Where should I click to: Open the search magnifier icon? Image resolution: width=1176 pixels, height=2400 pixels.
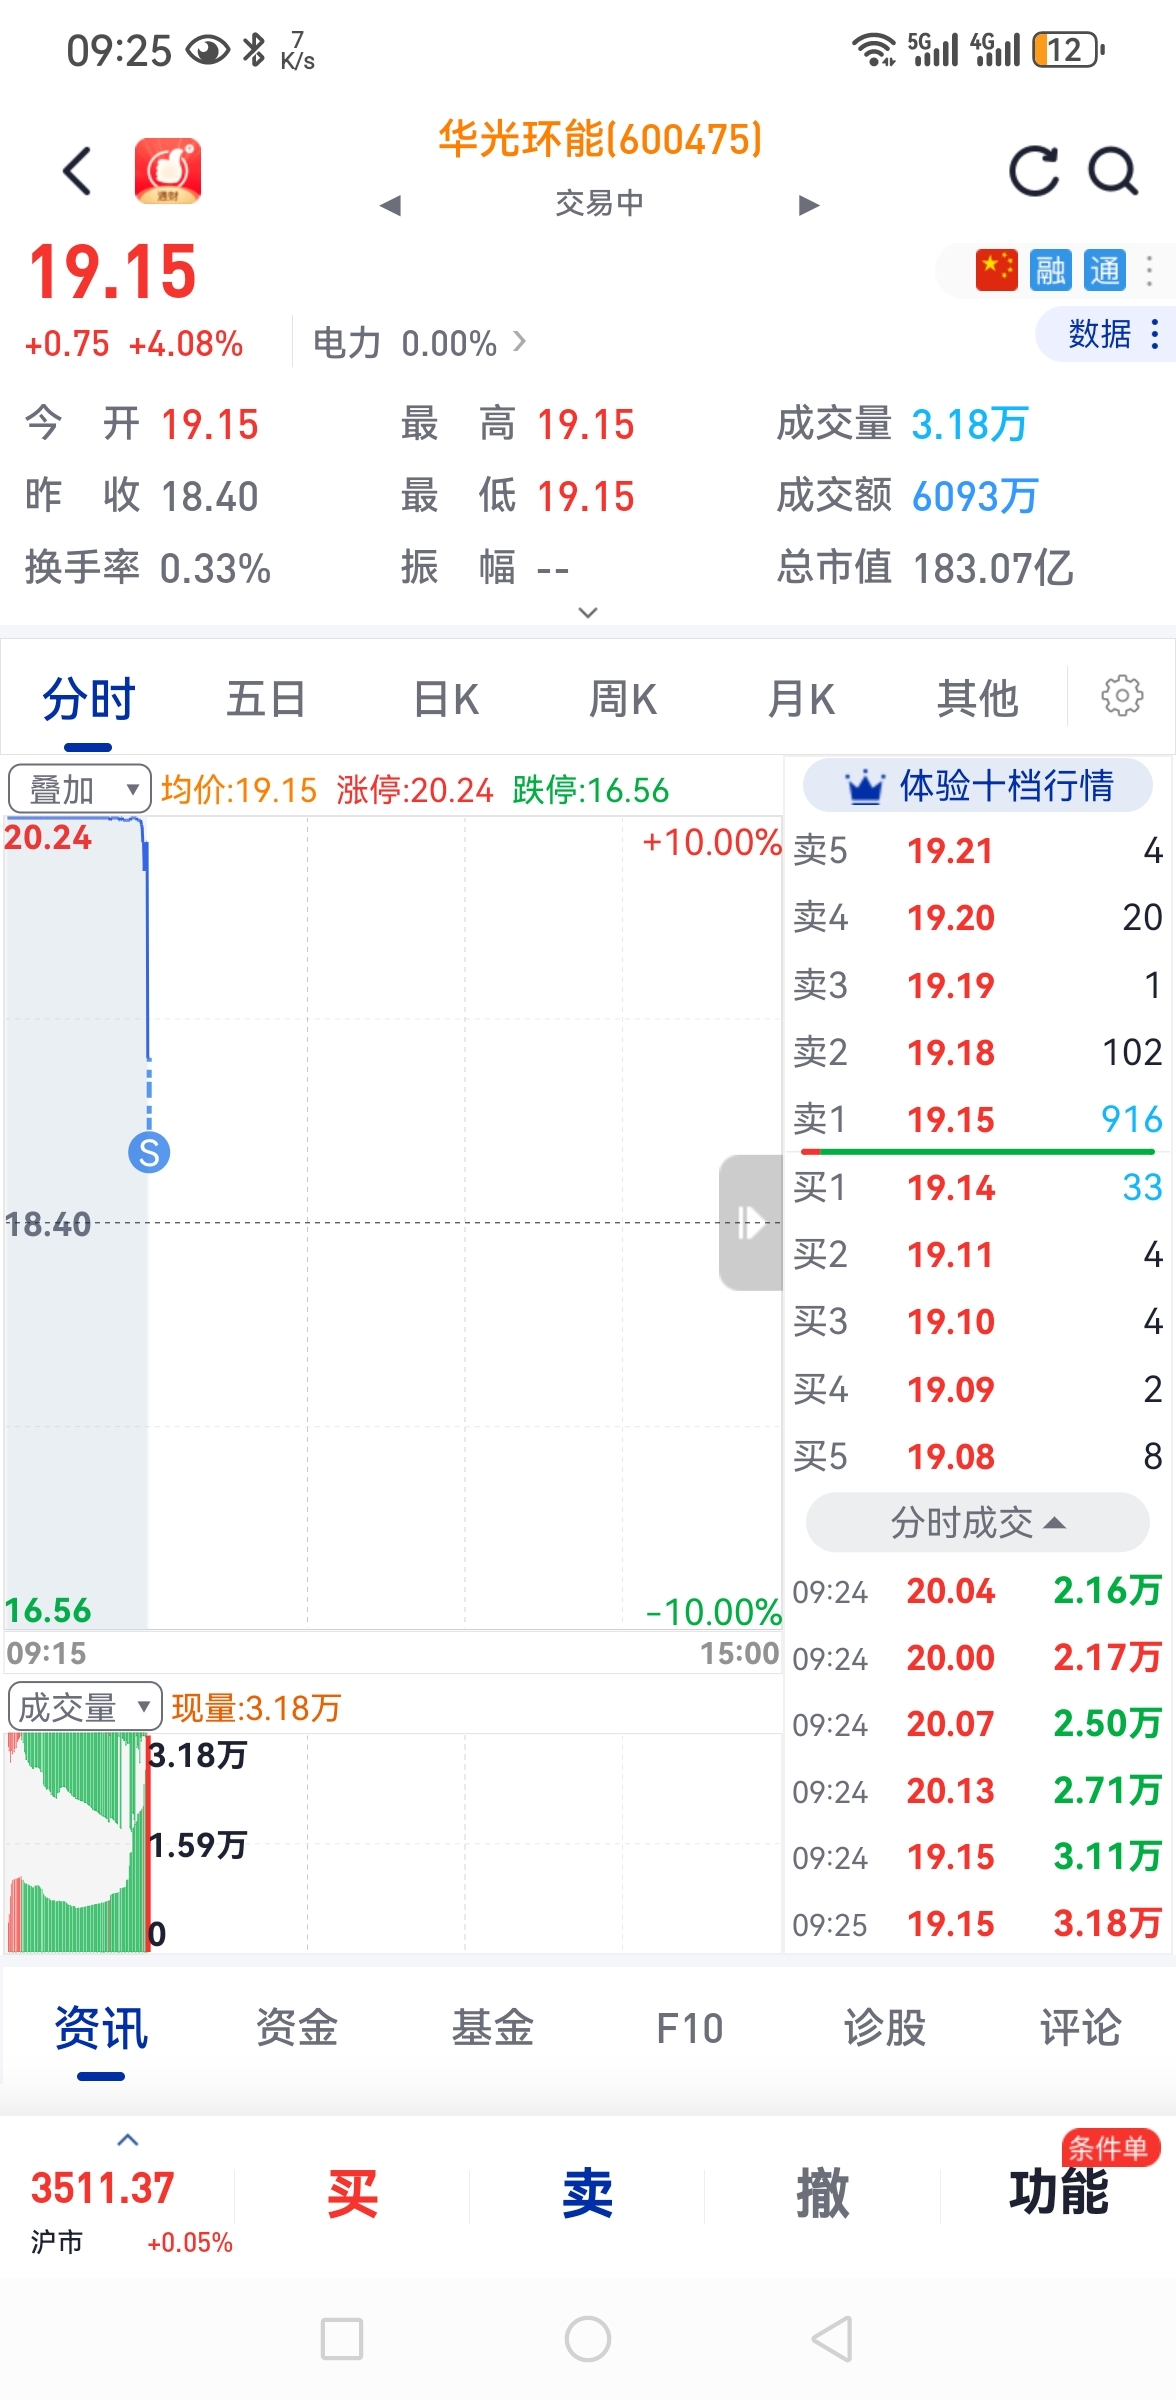coord(1113,171)
